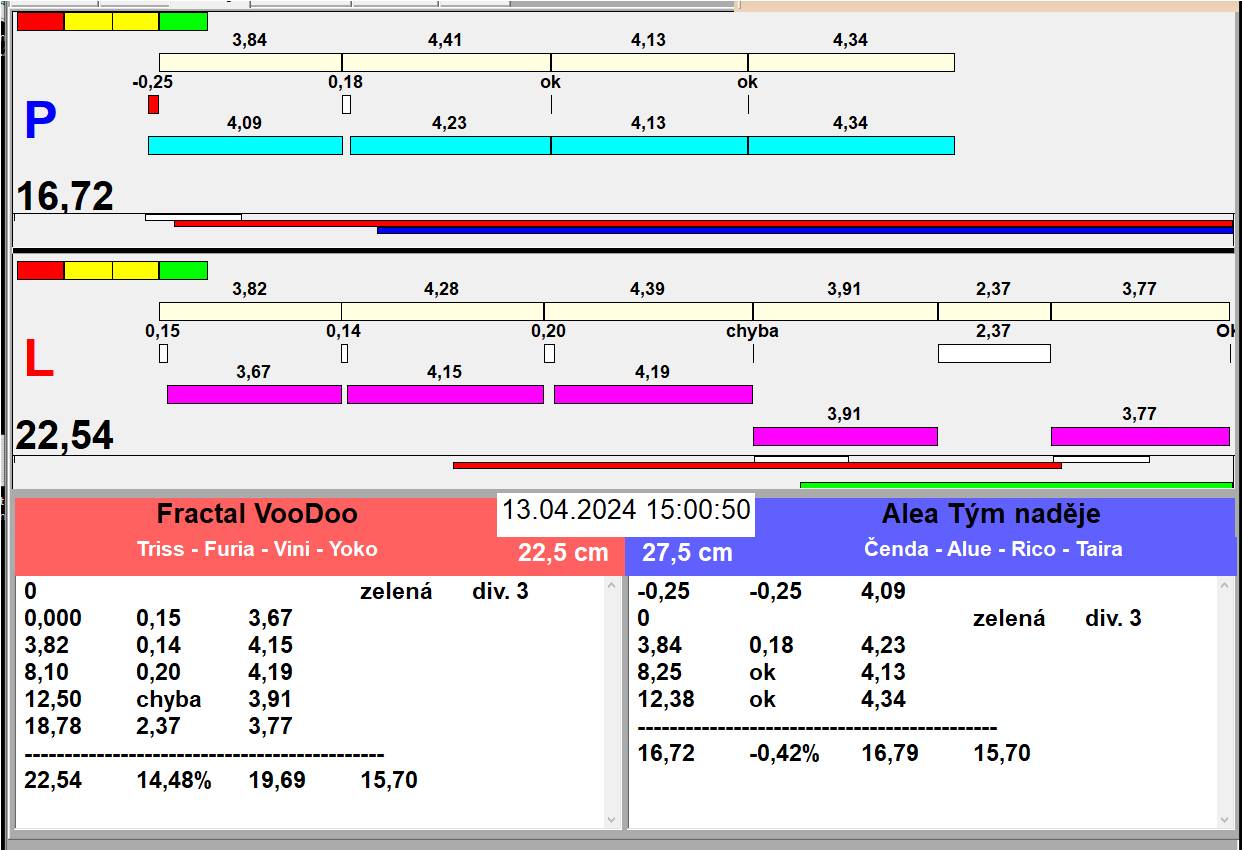Select the magenta 4,19 run bar
This screenshot has width=1242, height=850.
tap(653, 394)
